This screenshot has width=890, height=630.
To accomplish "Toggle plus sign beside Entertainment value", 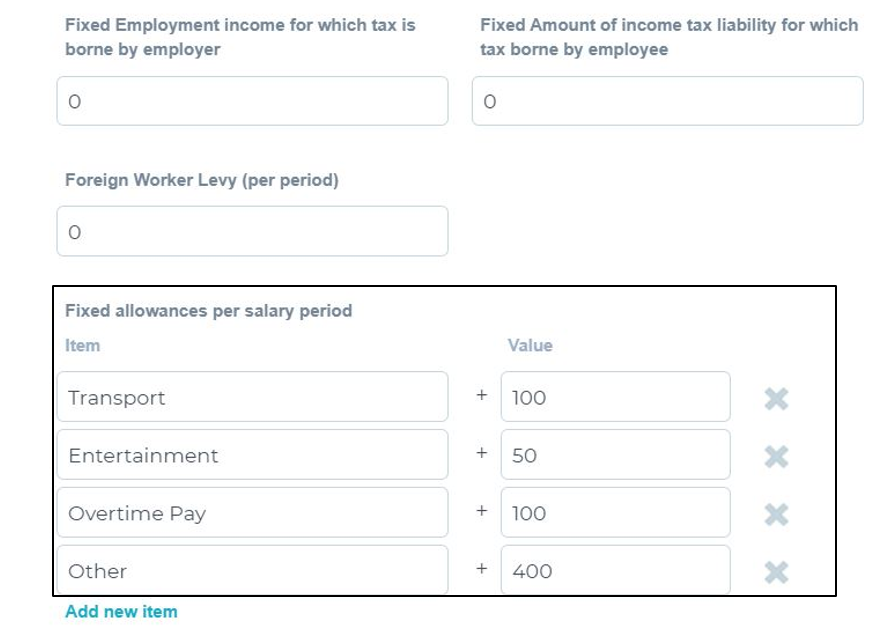I will [481, 453].
